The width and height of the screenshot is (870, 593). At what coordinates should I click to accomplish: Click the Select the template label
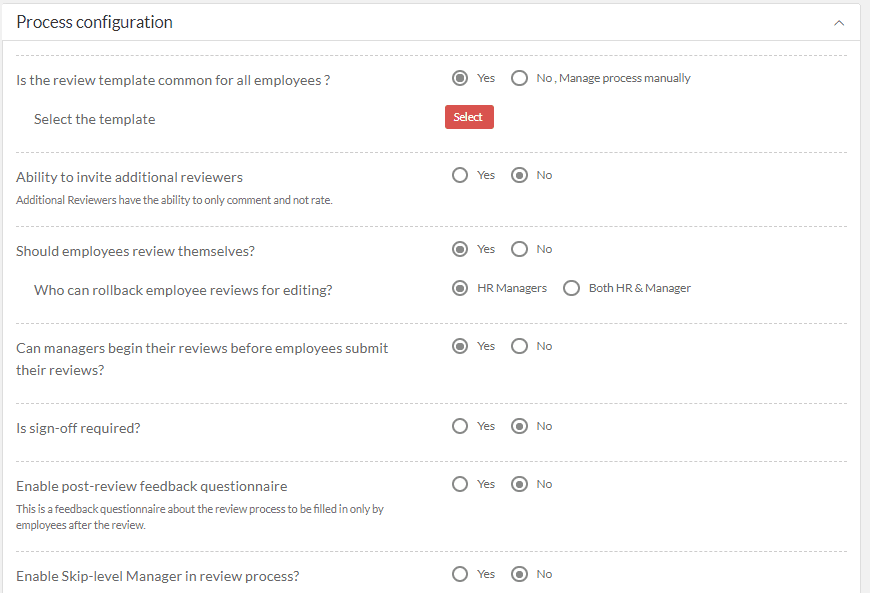(x=94, y=119)
